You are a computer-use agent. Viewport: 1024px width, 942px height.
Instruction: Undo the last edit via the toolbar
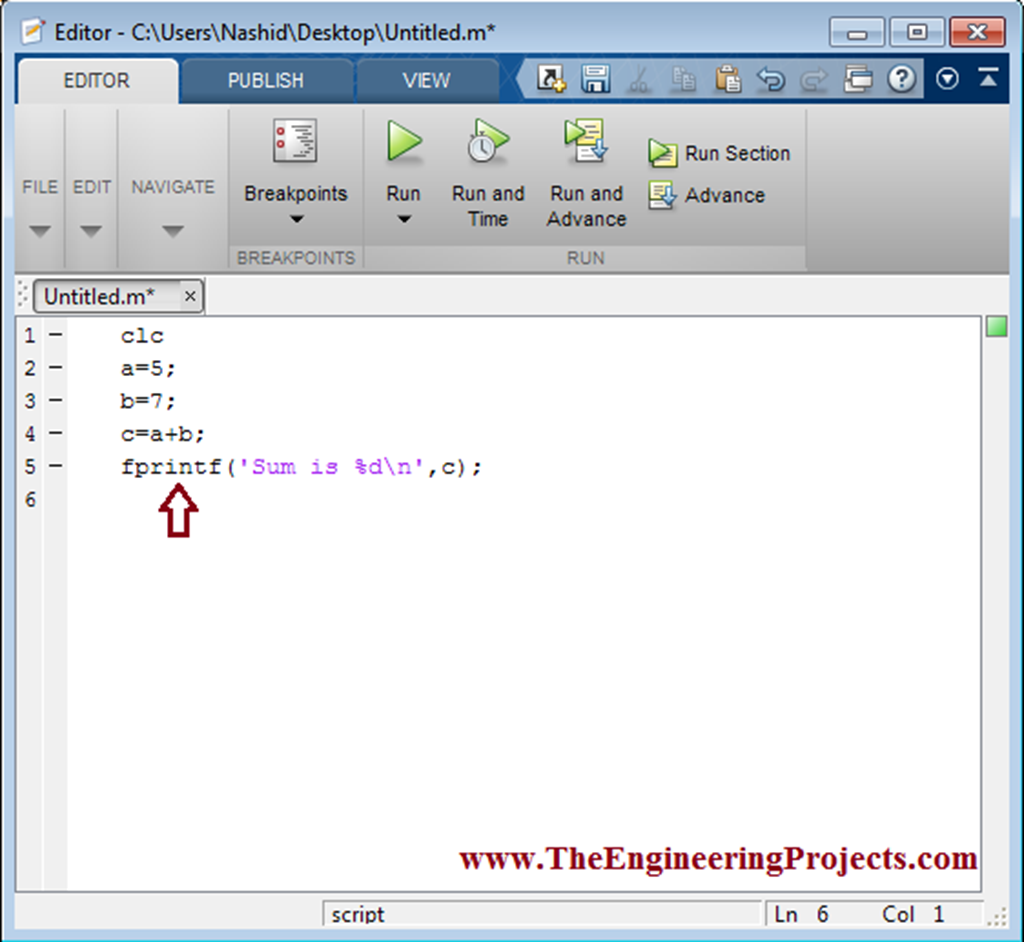[771, 79]
